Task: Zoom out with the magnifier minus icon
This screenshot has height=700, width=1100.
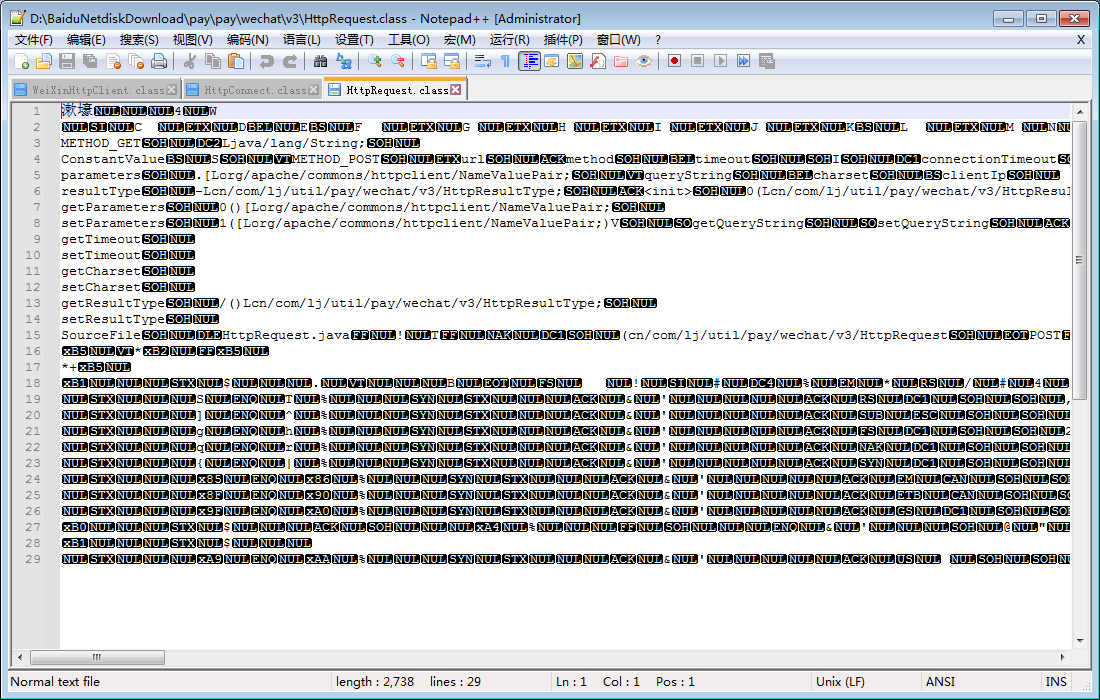Action: click(x=398, y=62)
